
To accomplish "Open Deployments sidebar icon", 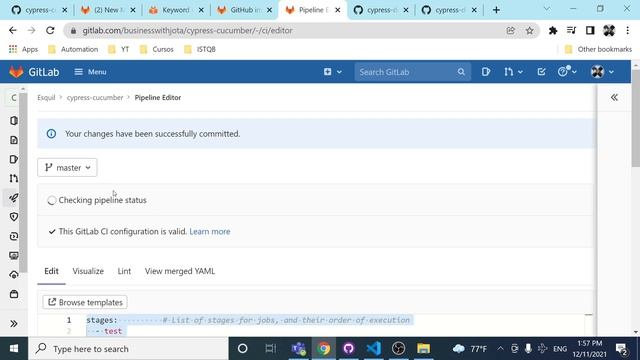I will 13,236.
